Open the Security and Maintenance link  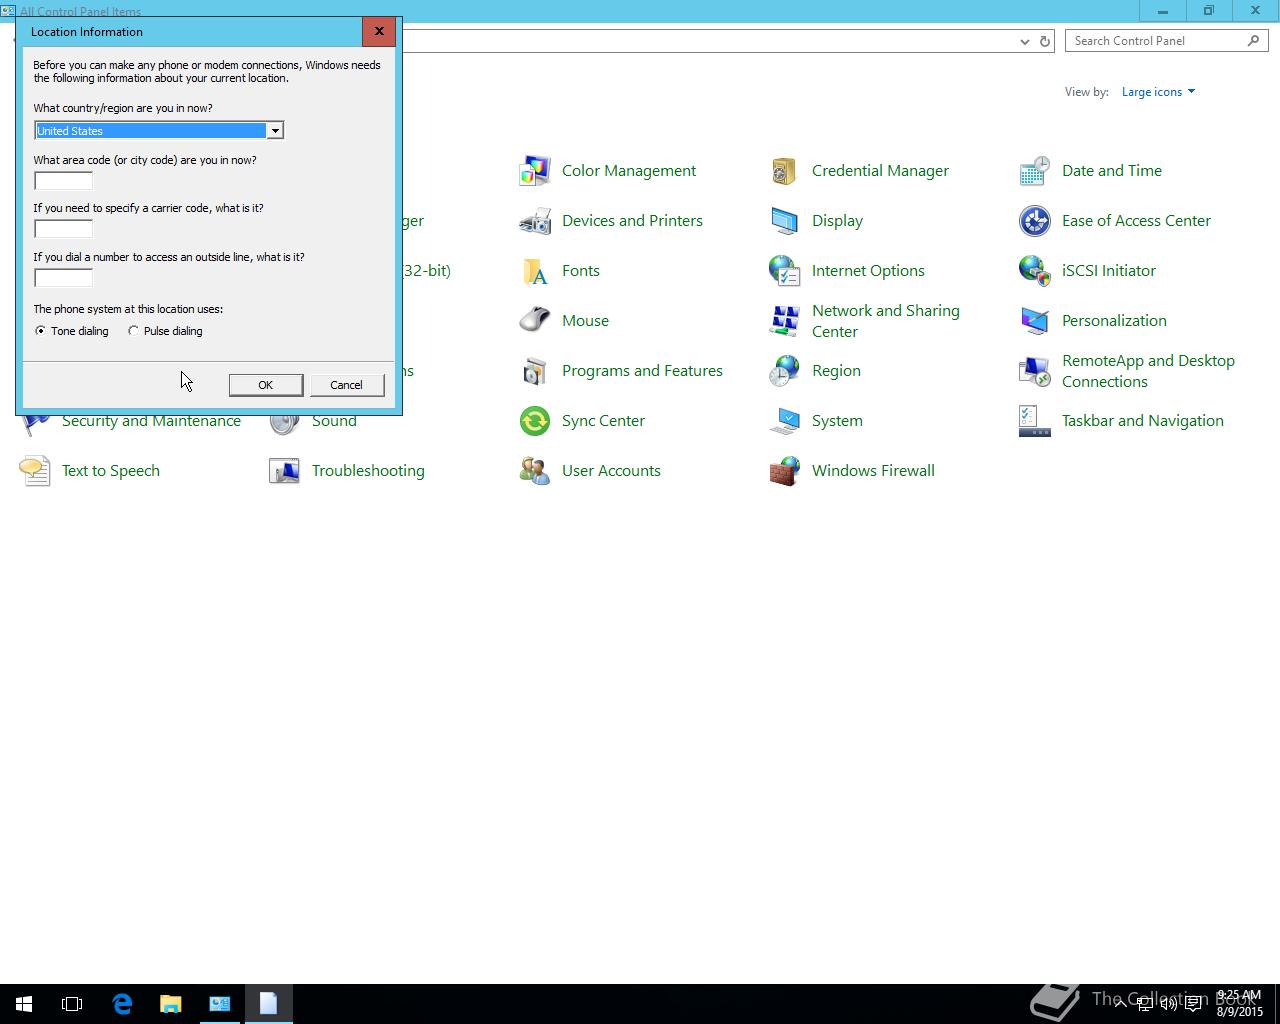[151, 421]
